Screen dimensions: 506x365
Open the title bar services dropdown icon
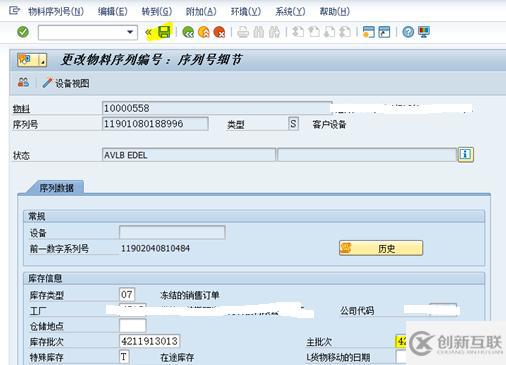tap(32, 60)
